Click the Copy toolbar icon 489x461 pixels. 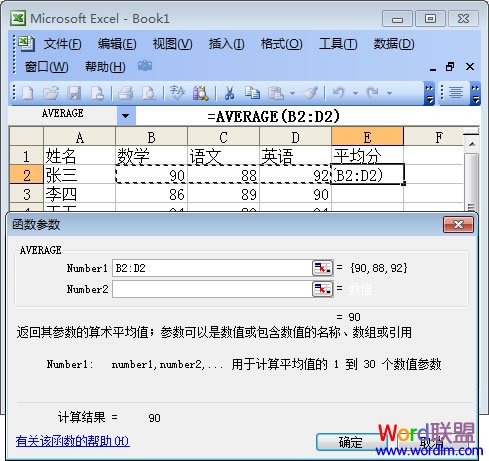(x=252, y=93)
